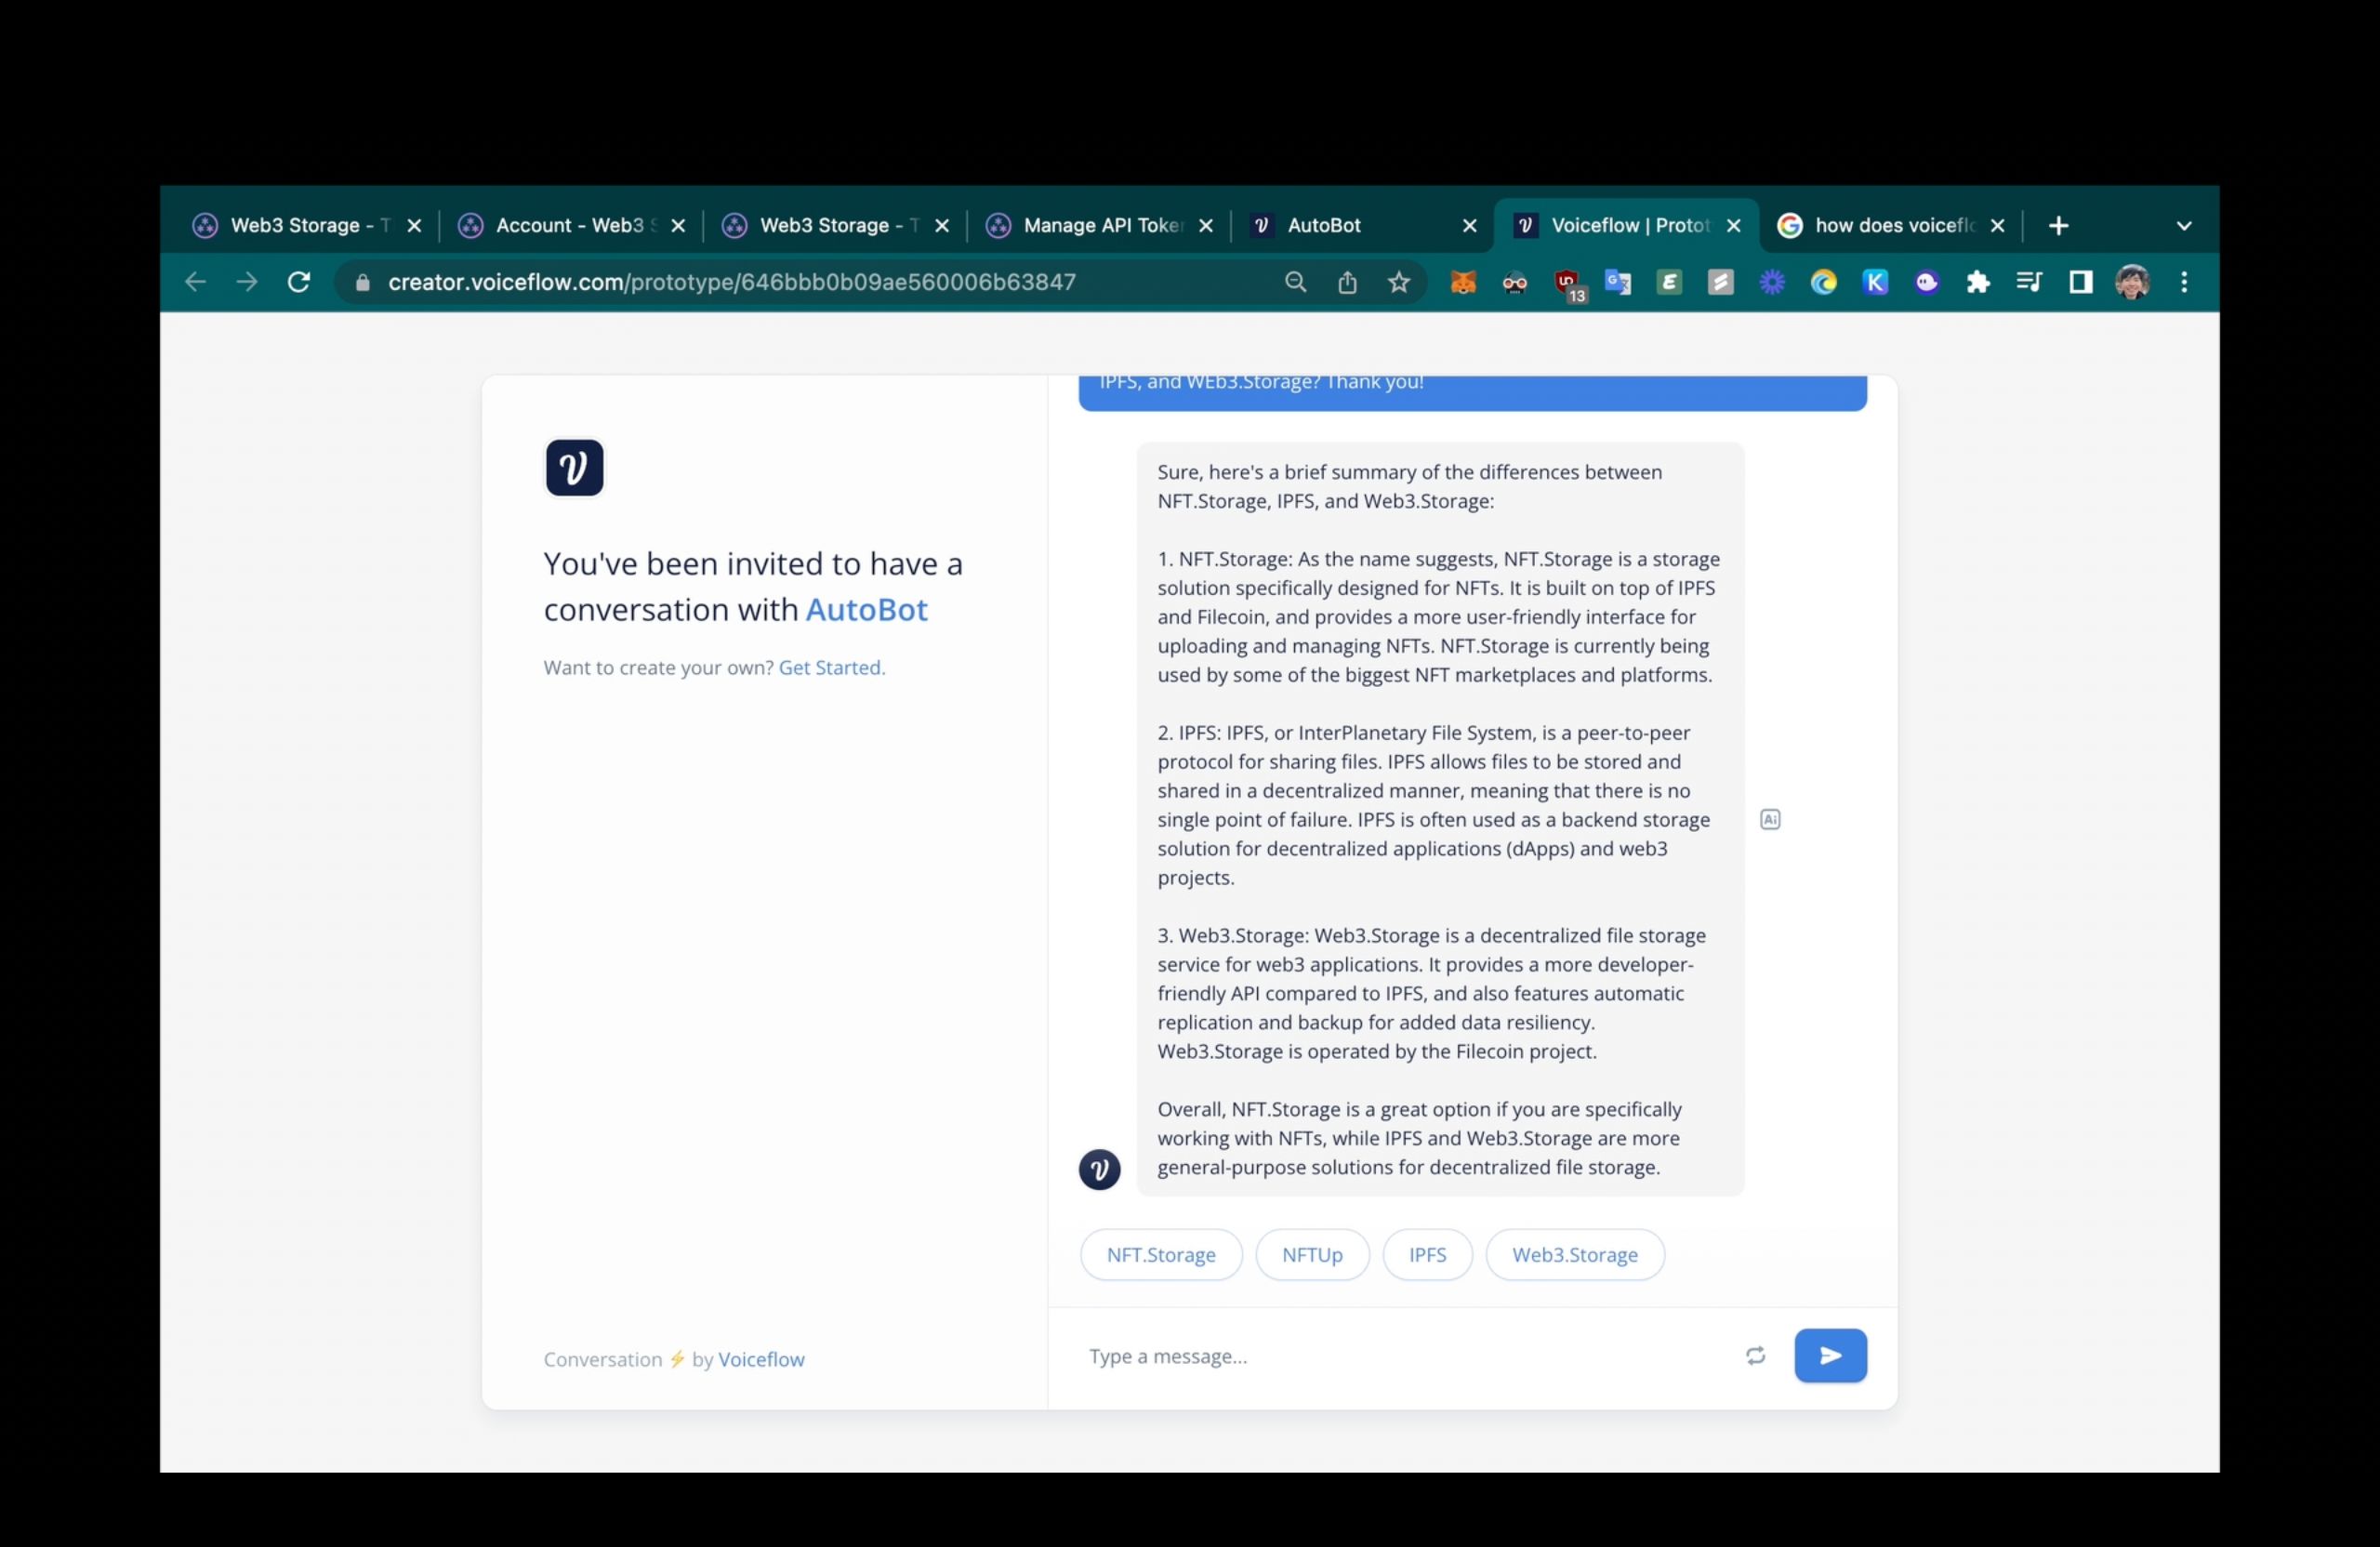Open the blue K extension
Image resolution: width=2380 pixels, height=1547 pixels.
click(1875, 283)
